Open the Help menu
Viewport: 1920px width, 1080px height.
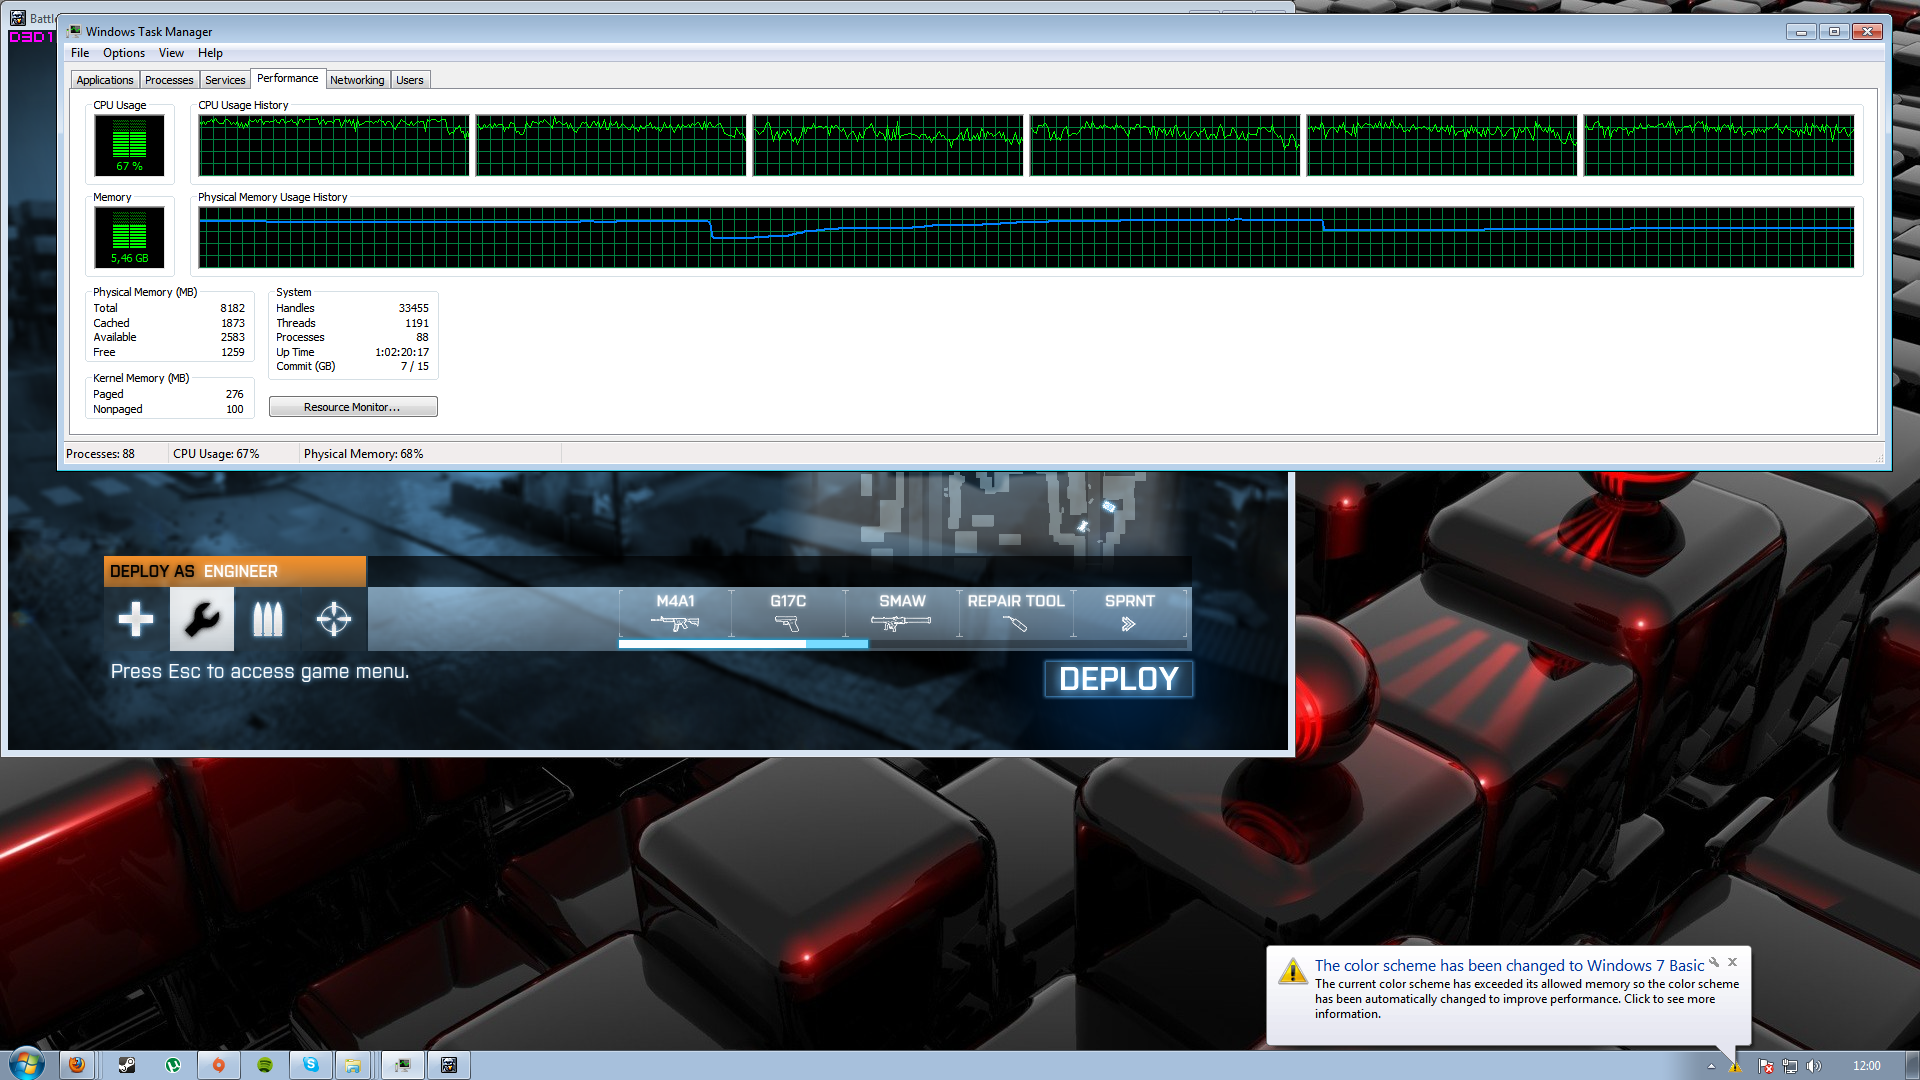210,53
